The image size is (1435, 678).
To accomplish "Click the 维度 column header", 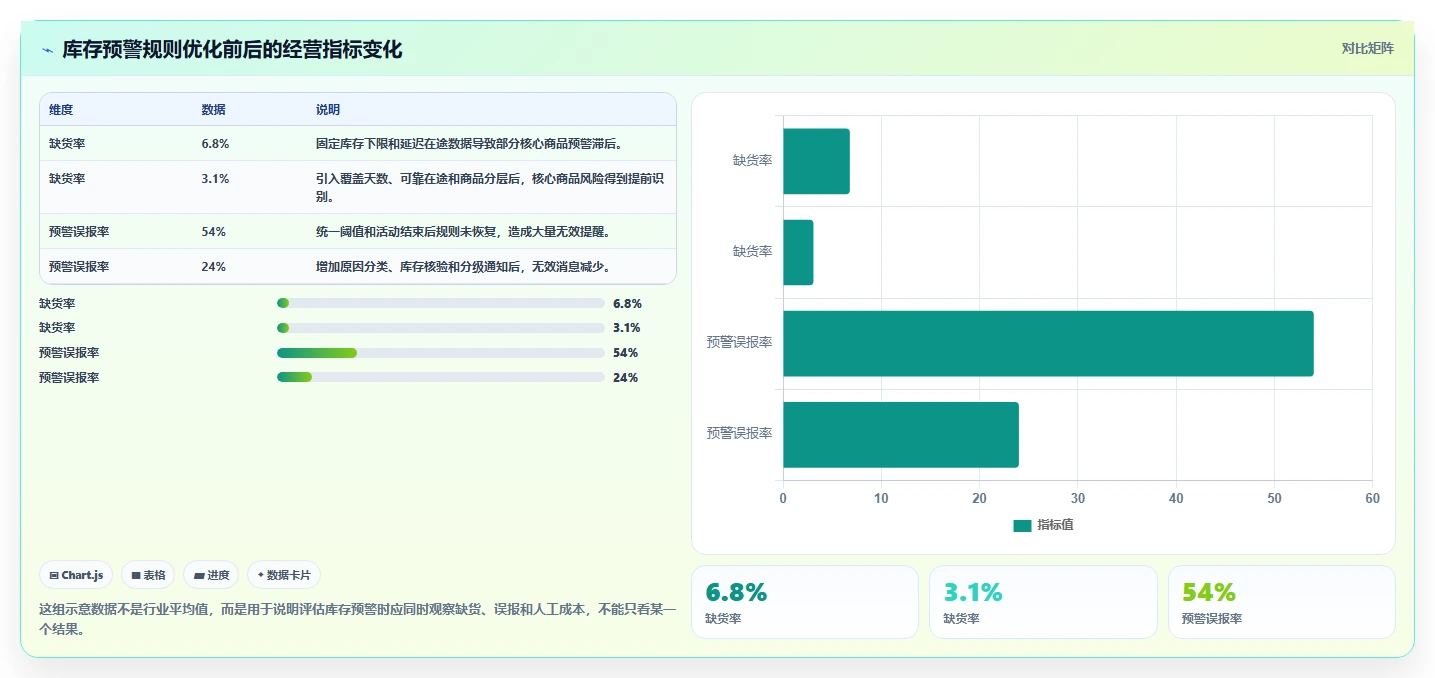I will click(61, 110).
